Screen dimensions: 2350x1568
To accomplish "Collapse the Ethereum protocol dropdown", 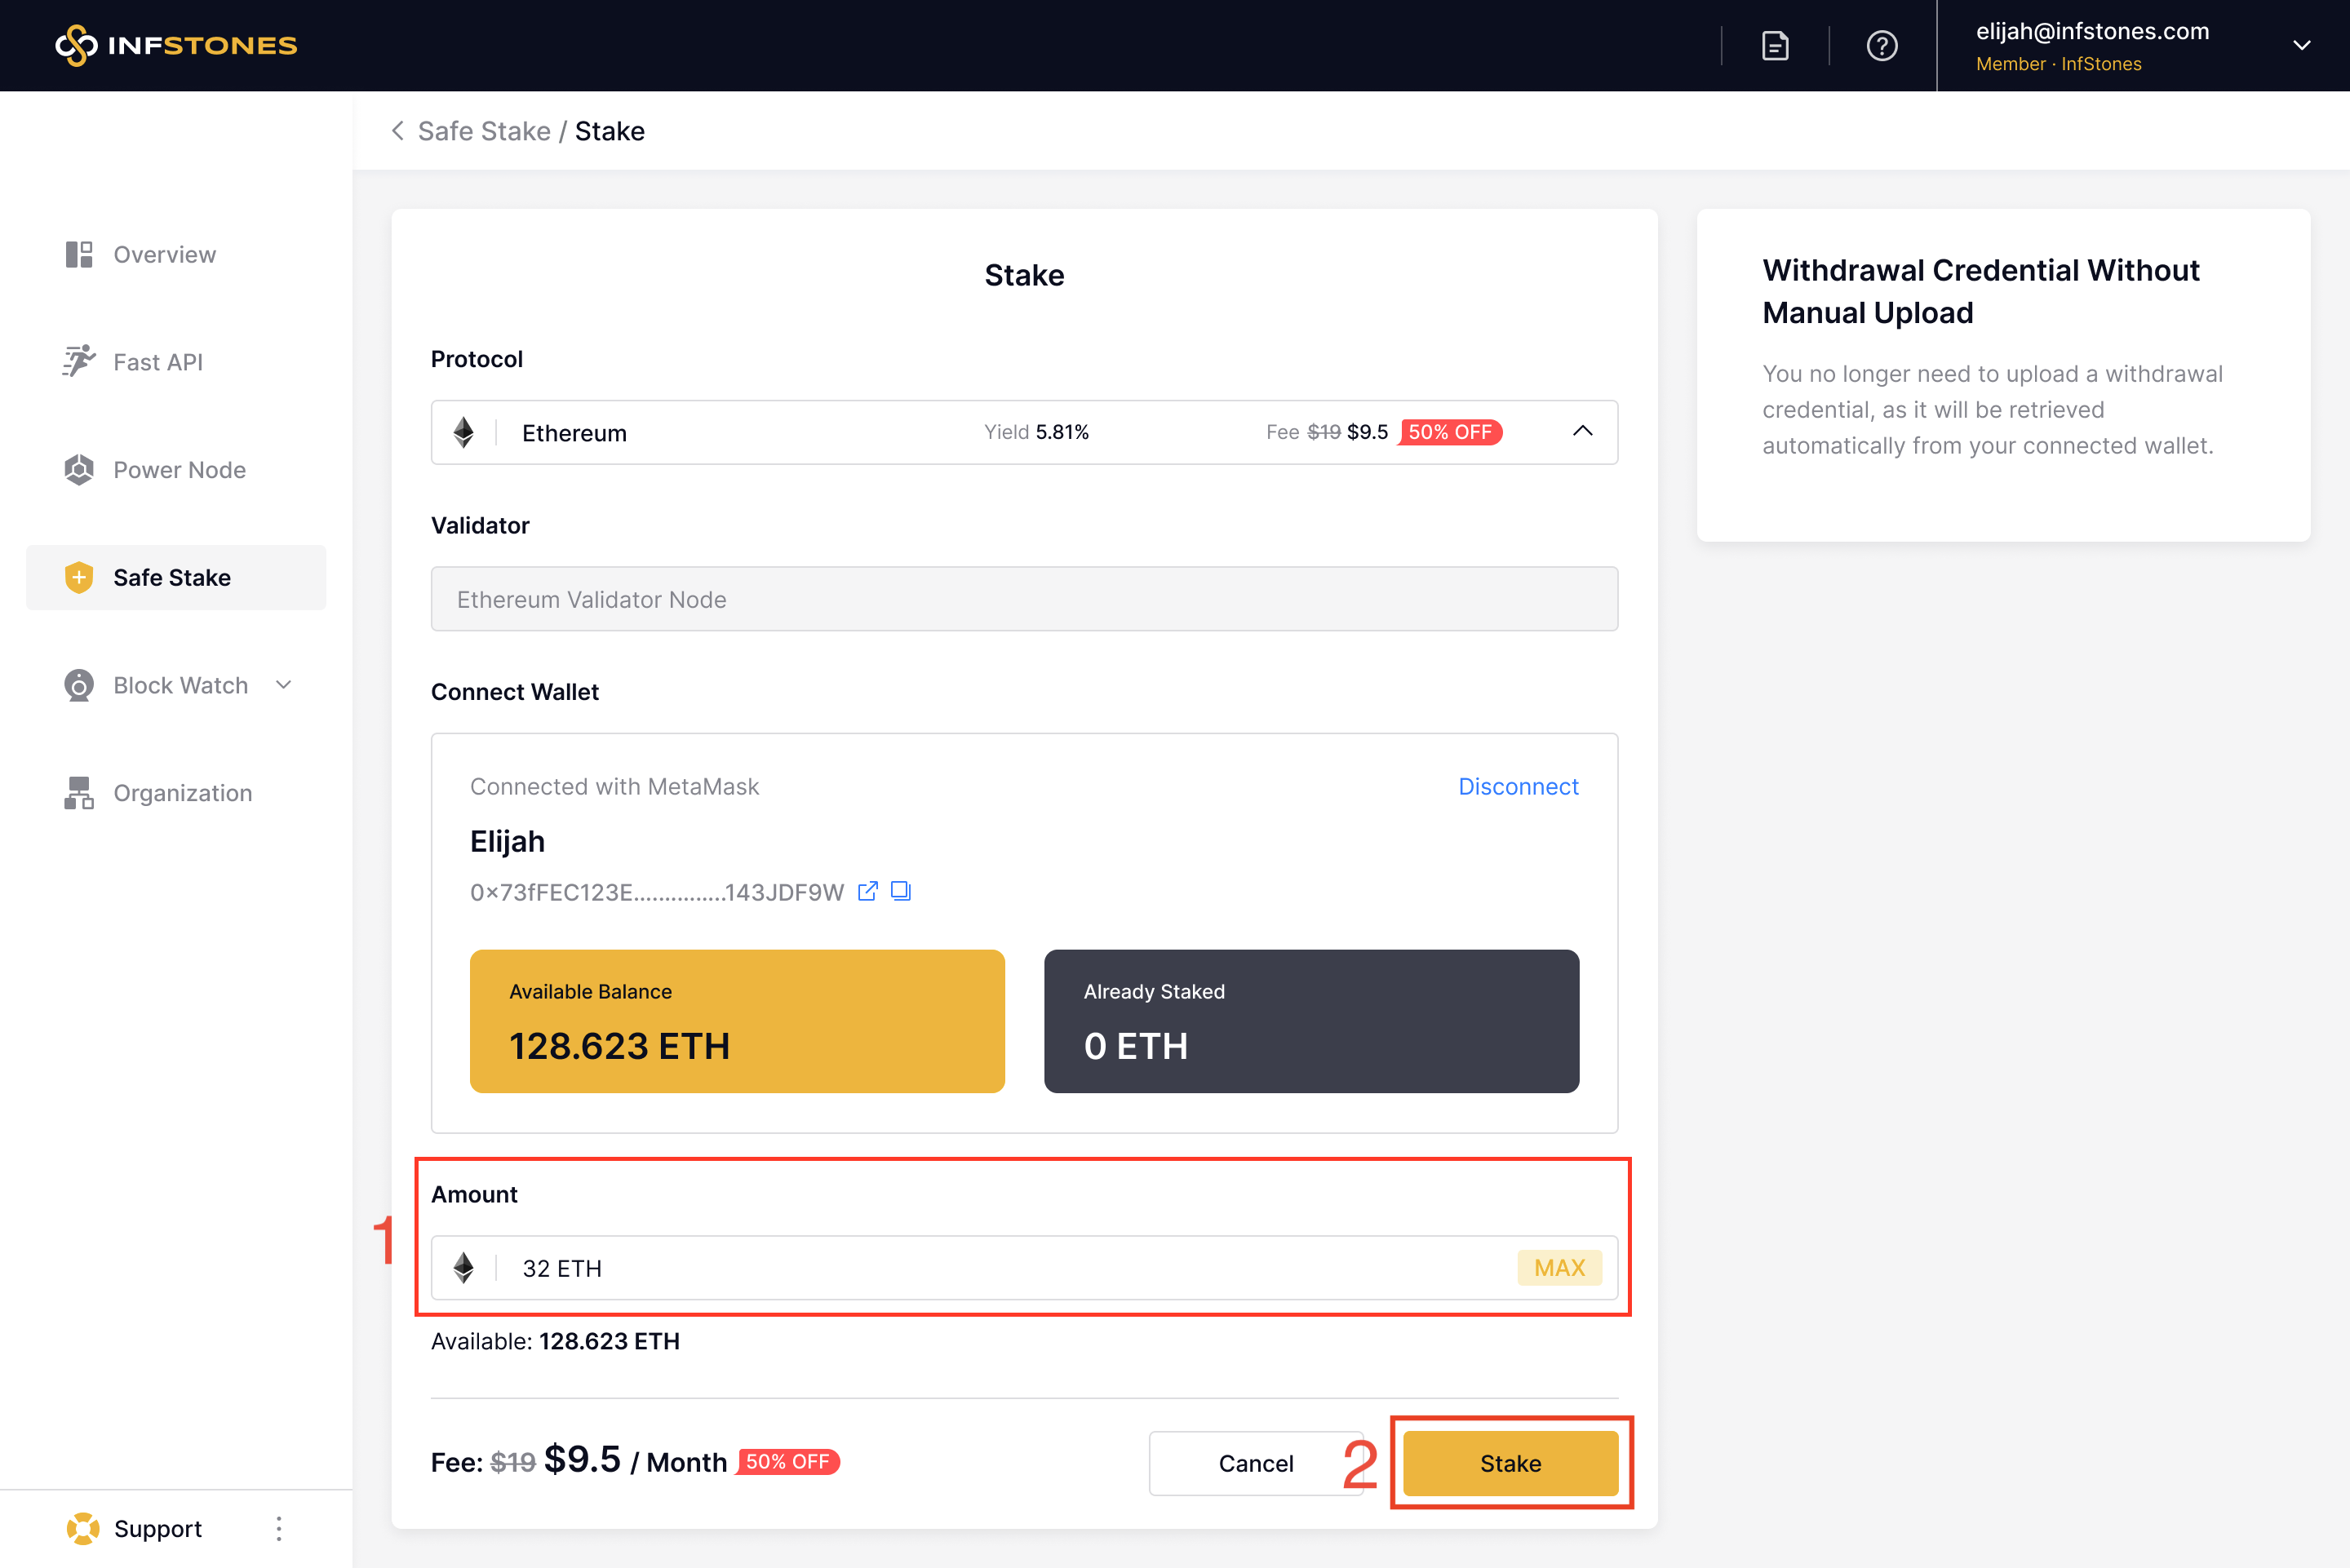I will pos(1582,432).
